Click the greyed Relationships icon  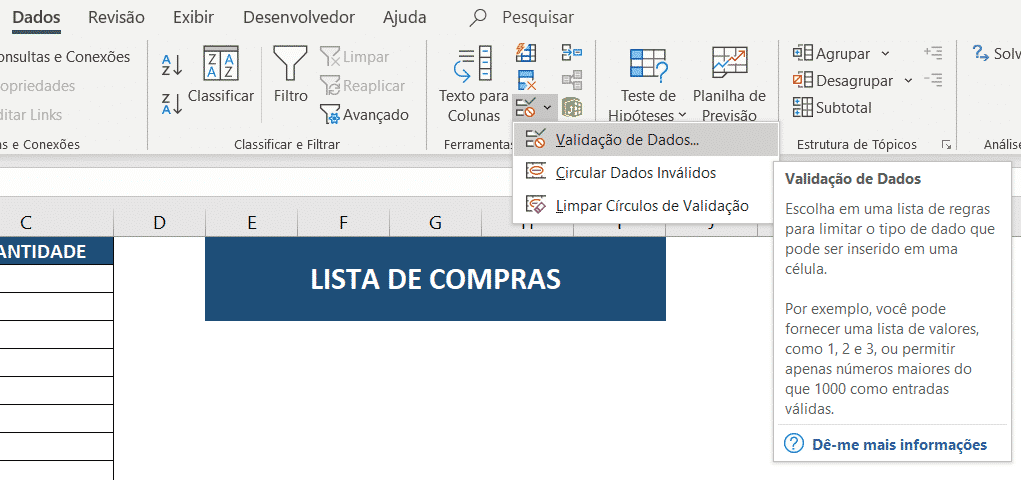(572, 79)
